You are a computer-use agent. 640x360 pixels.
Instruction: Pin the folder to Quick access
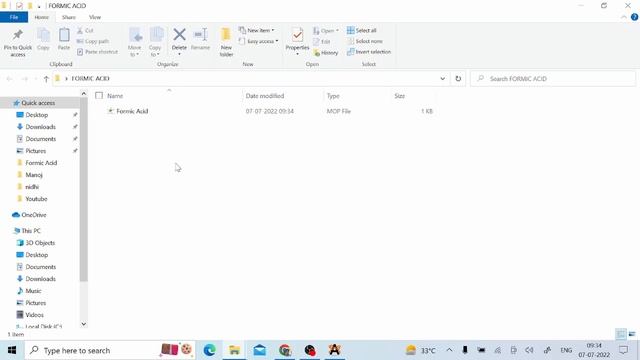pos(18,42)
